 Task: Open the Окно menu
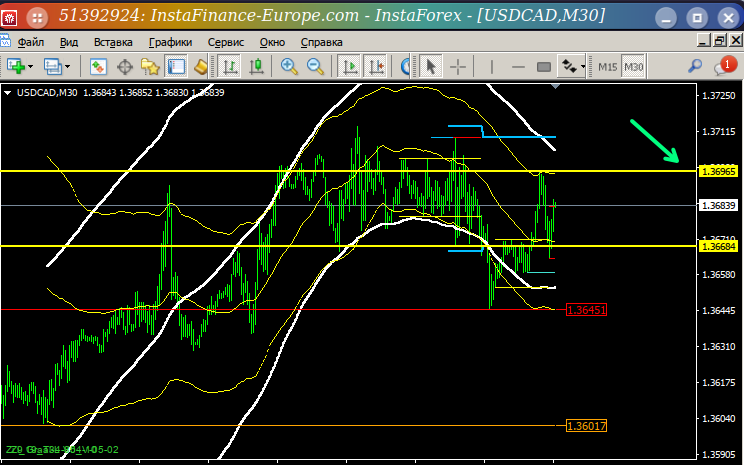(272, 42)
